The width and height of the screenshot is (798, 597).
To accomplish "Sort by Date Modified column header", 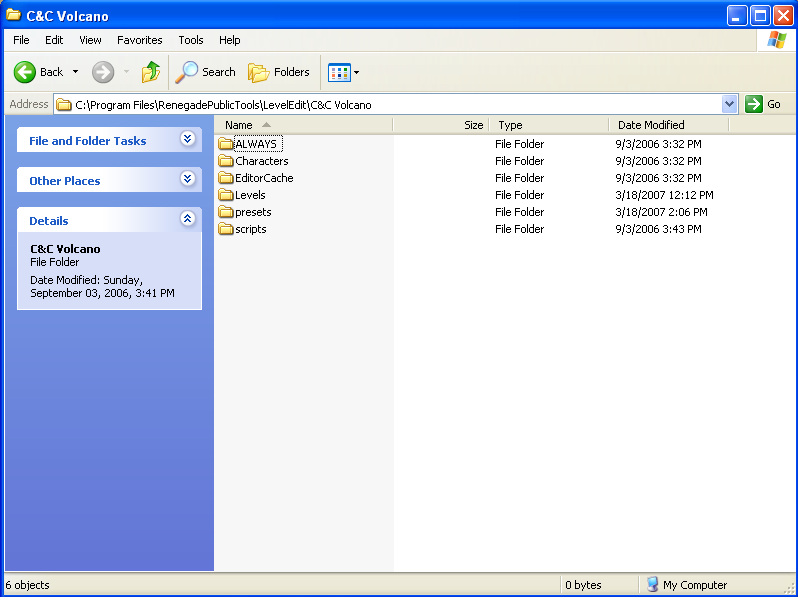I will tap(651, 125).
